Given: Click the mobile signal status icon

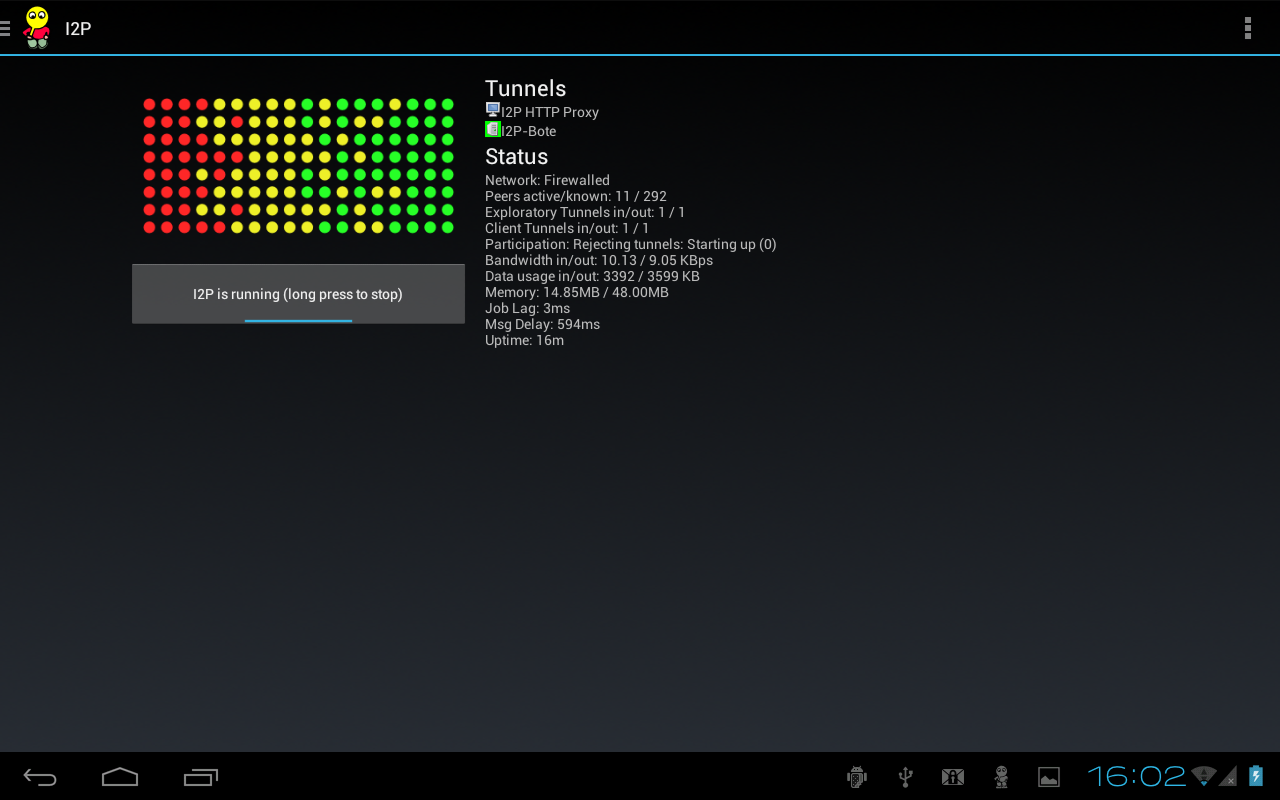Looking at the screenshot, I should 1229,777.
